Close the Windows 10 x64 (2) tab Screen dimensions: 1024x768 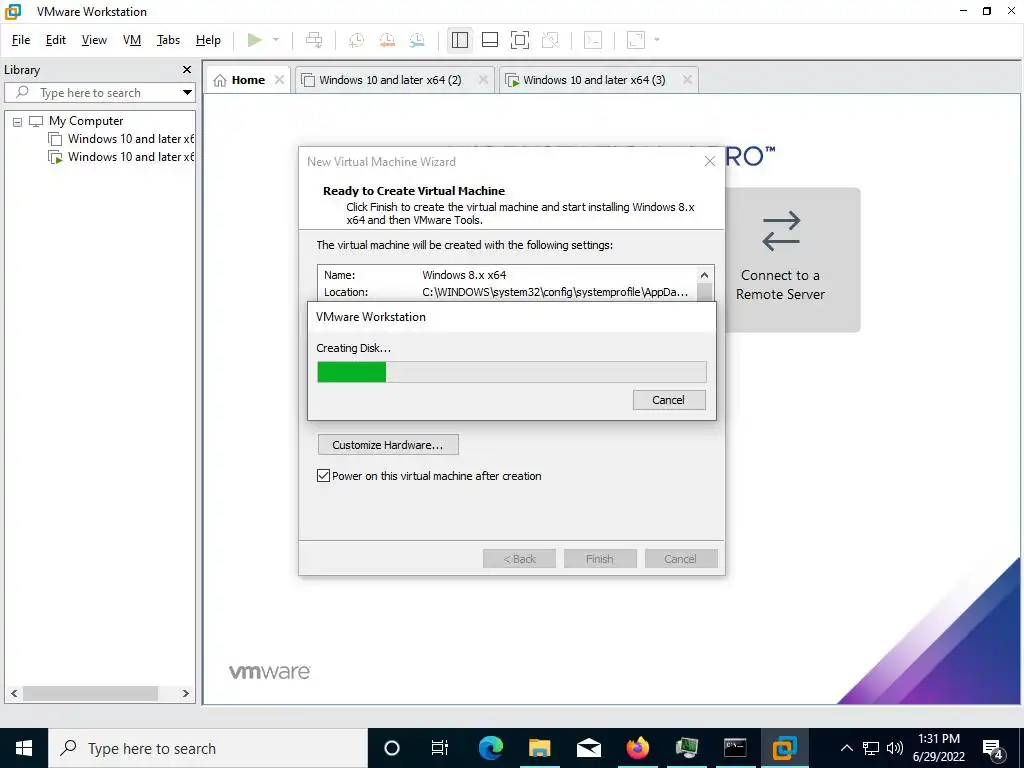483,80
